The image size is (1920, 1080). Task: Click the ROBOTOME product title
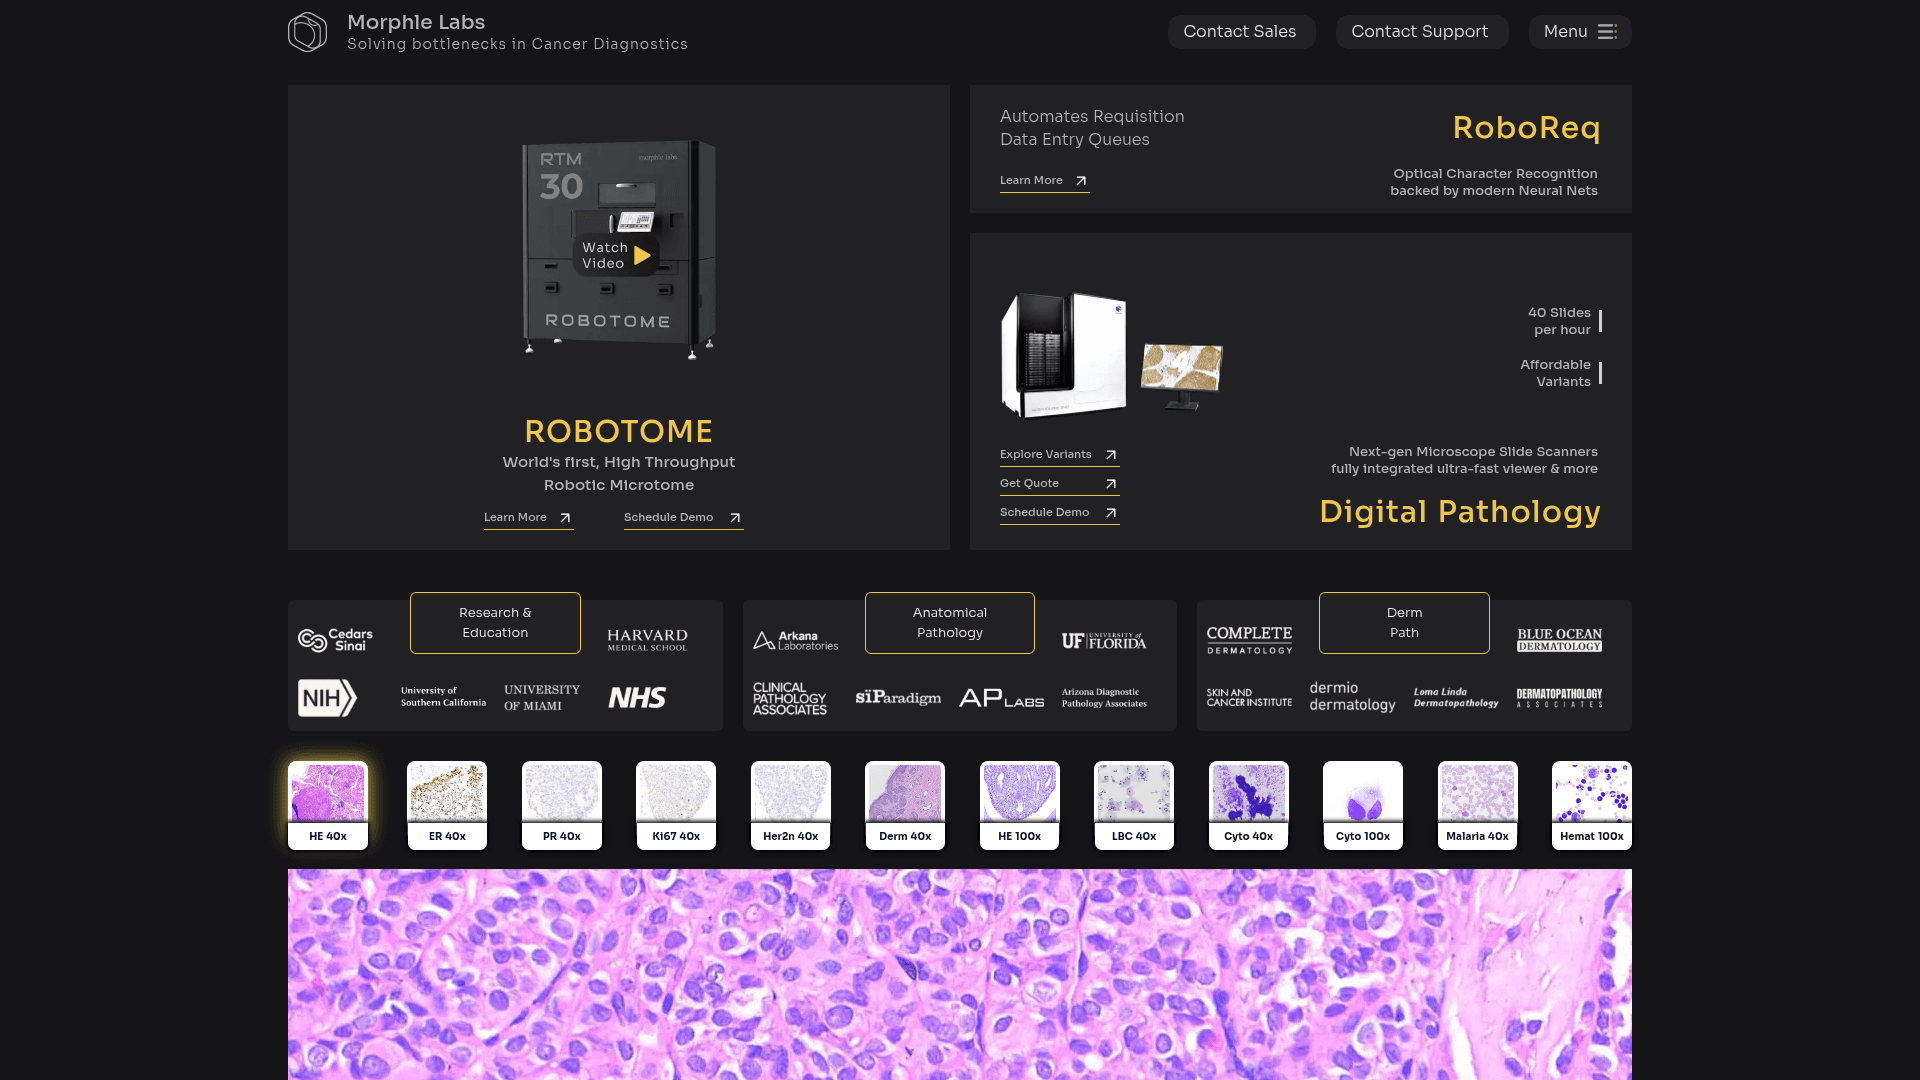click(x=619, y=431)
